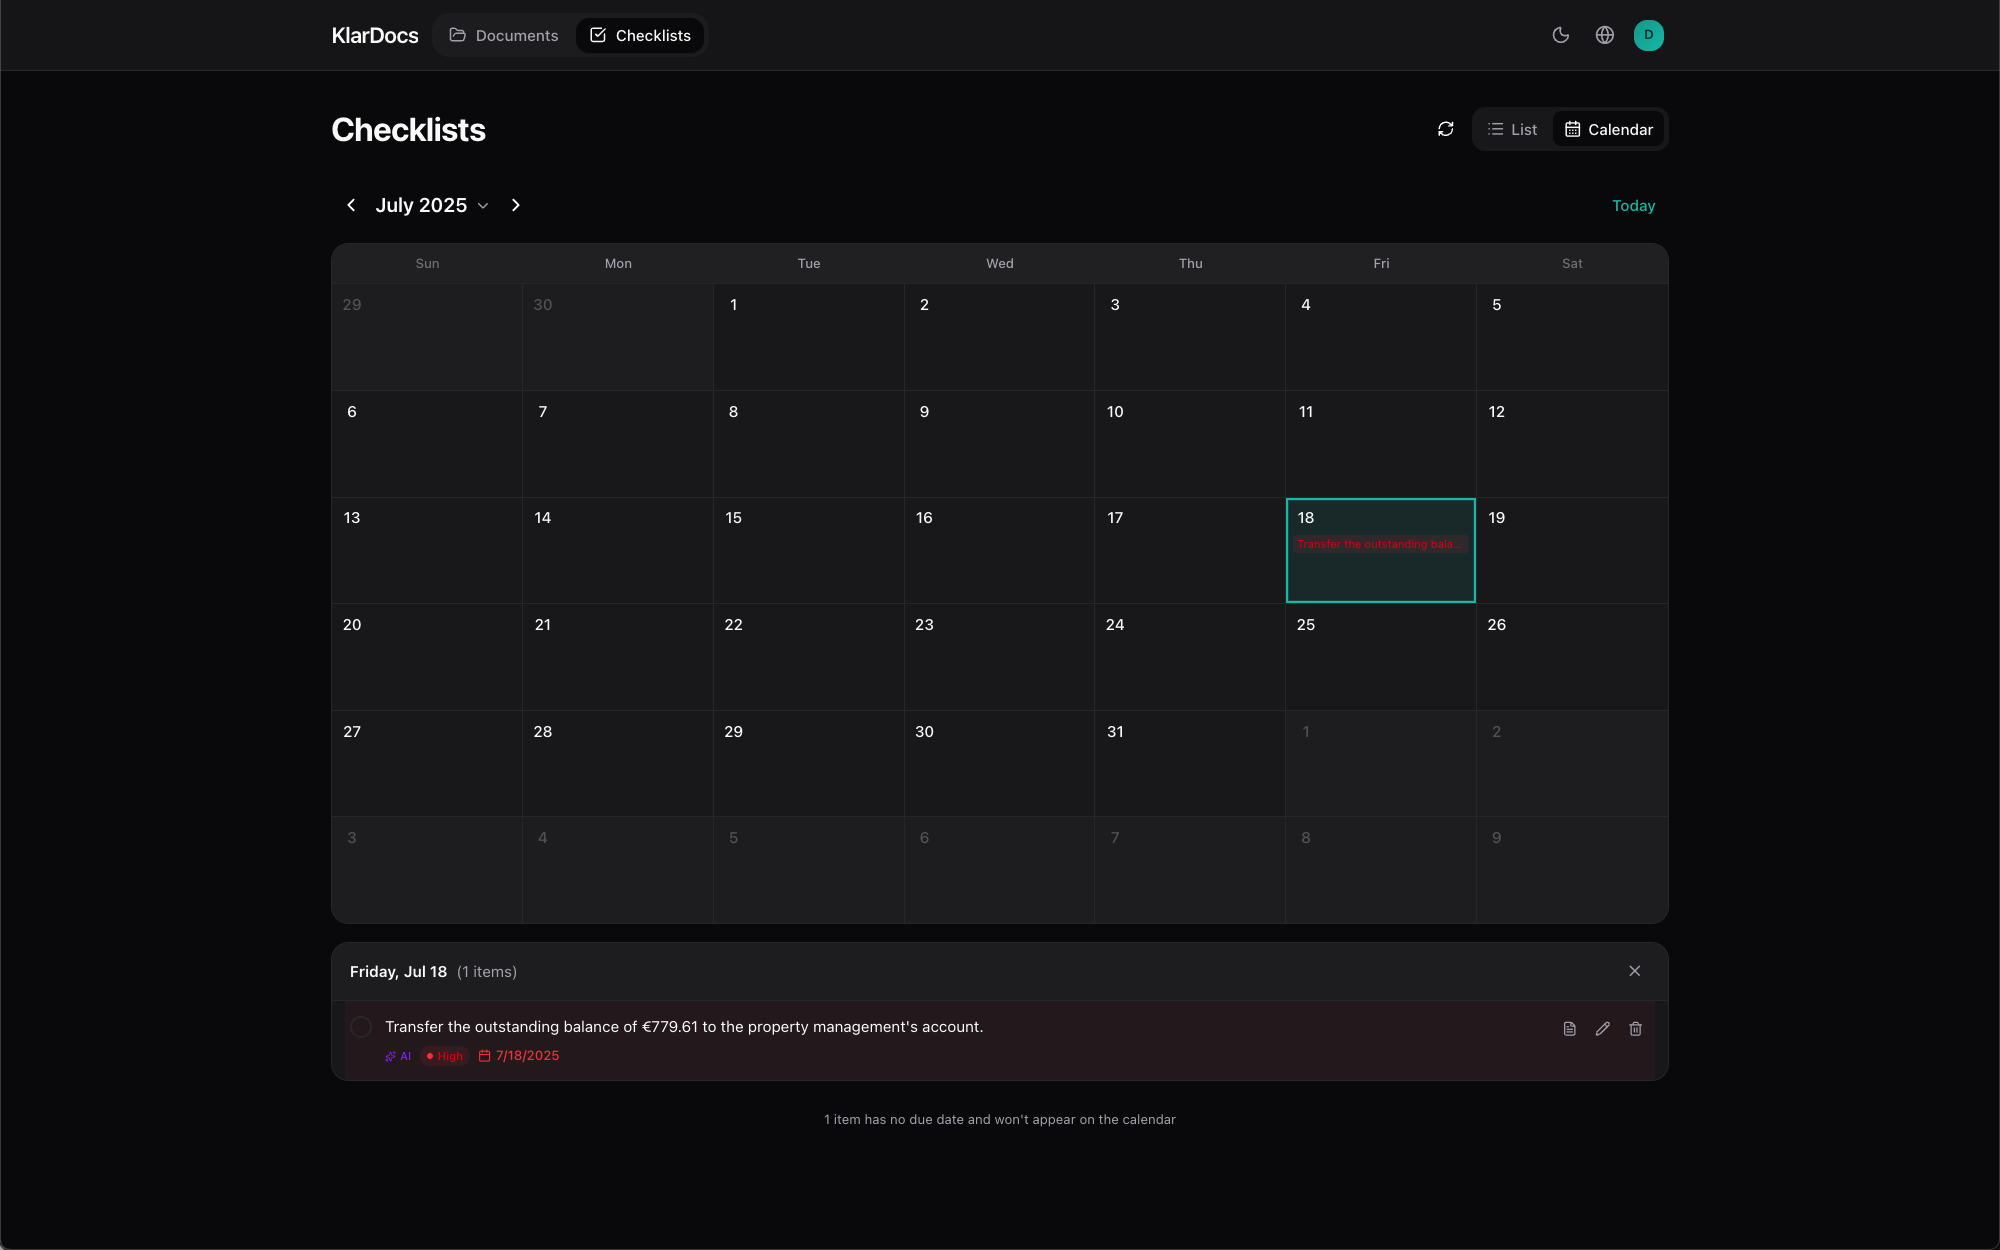2000x1250 pixels.
Task: Select the Checklists navigation tab
Action: [639, 35]
